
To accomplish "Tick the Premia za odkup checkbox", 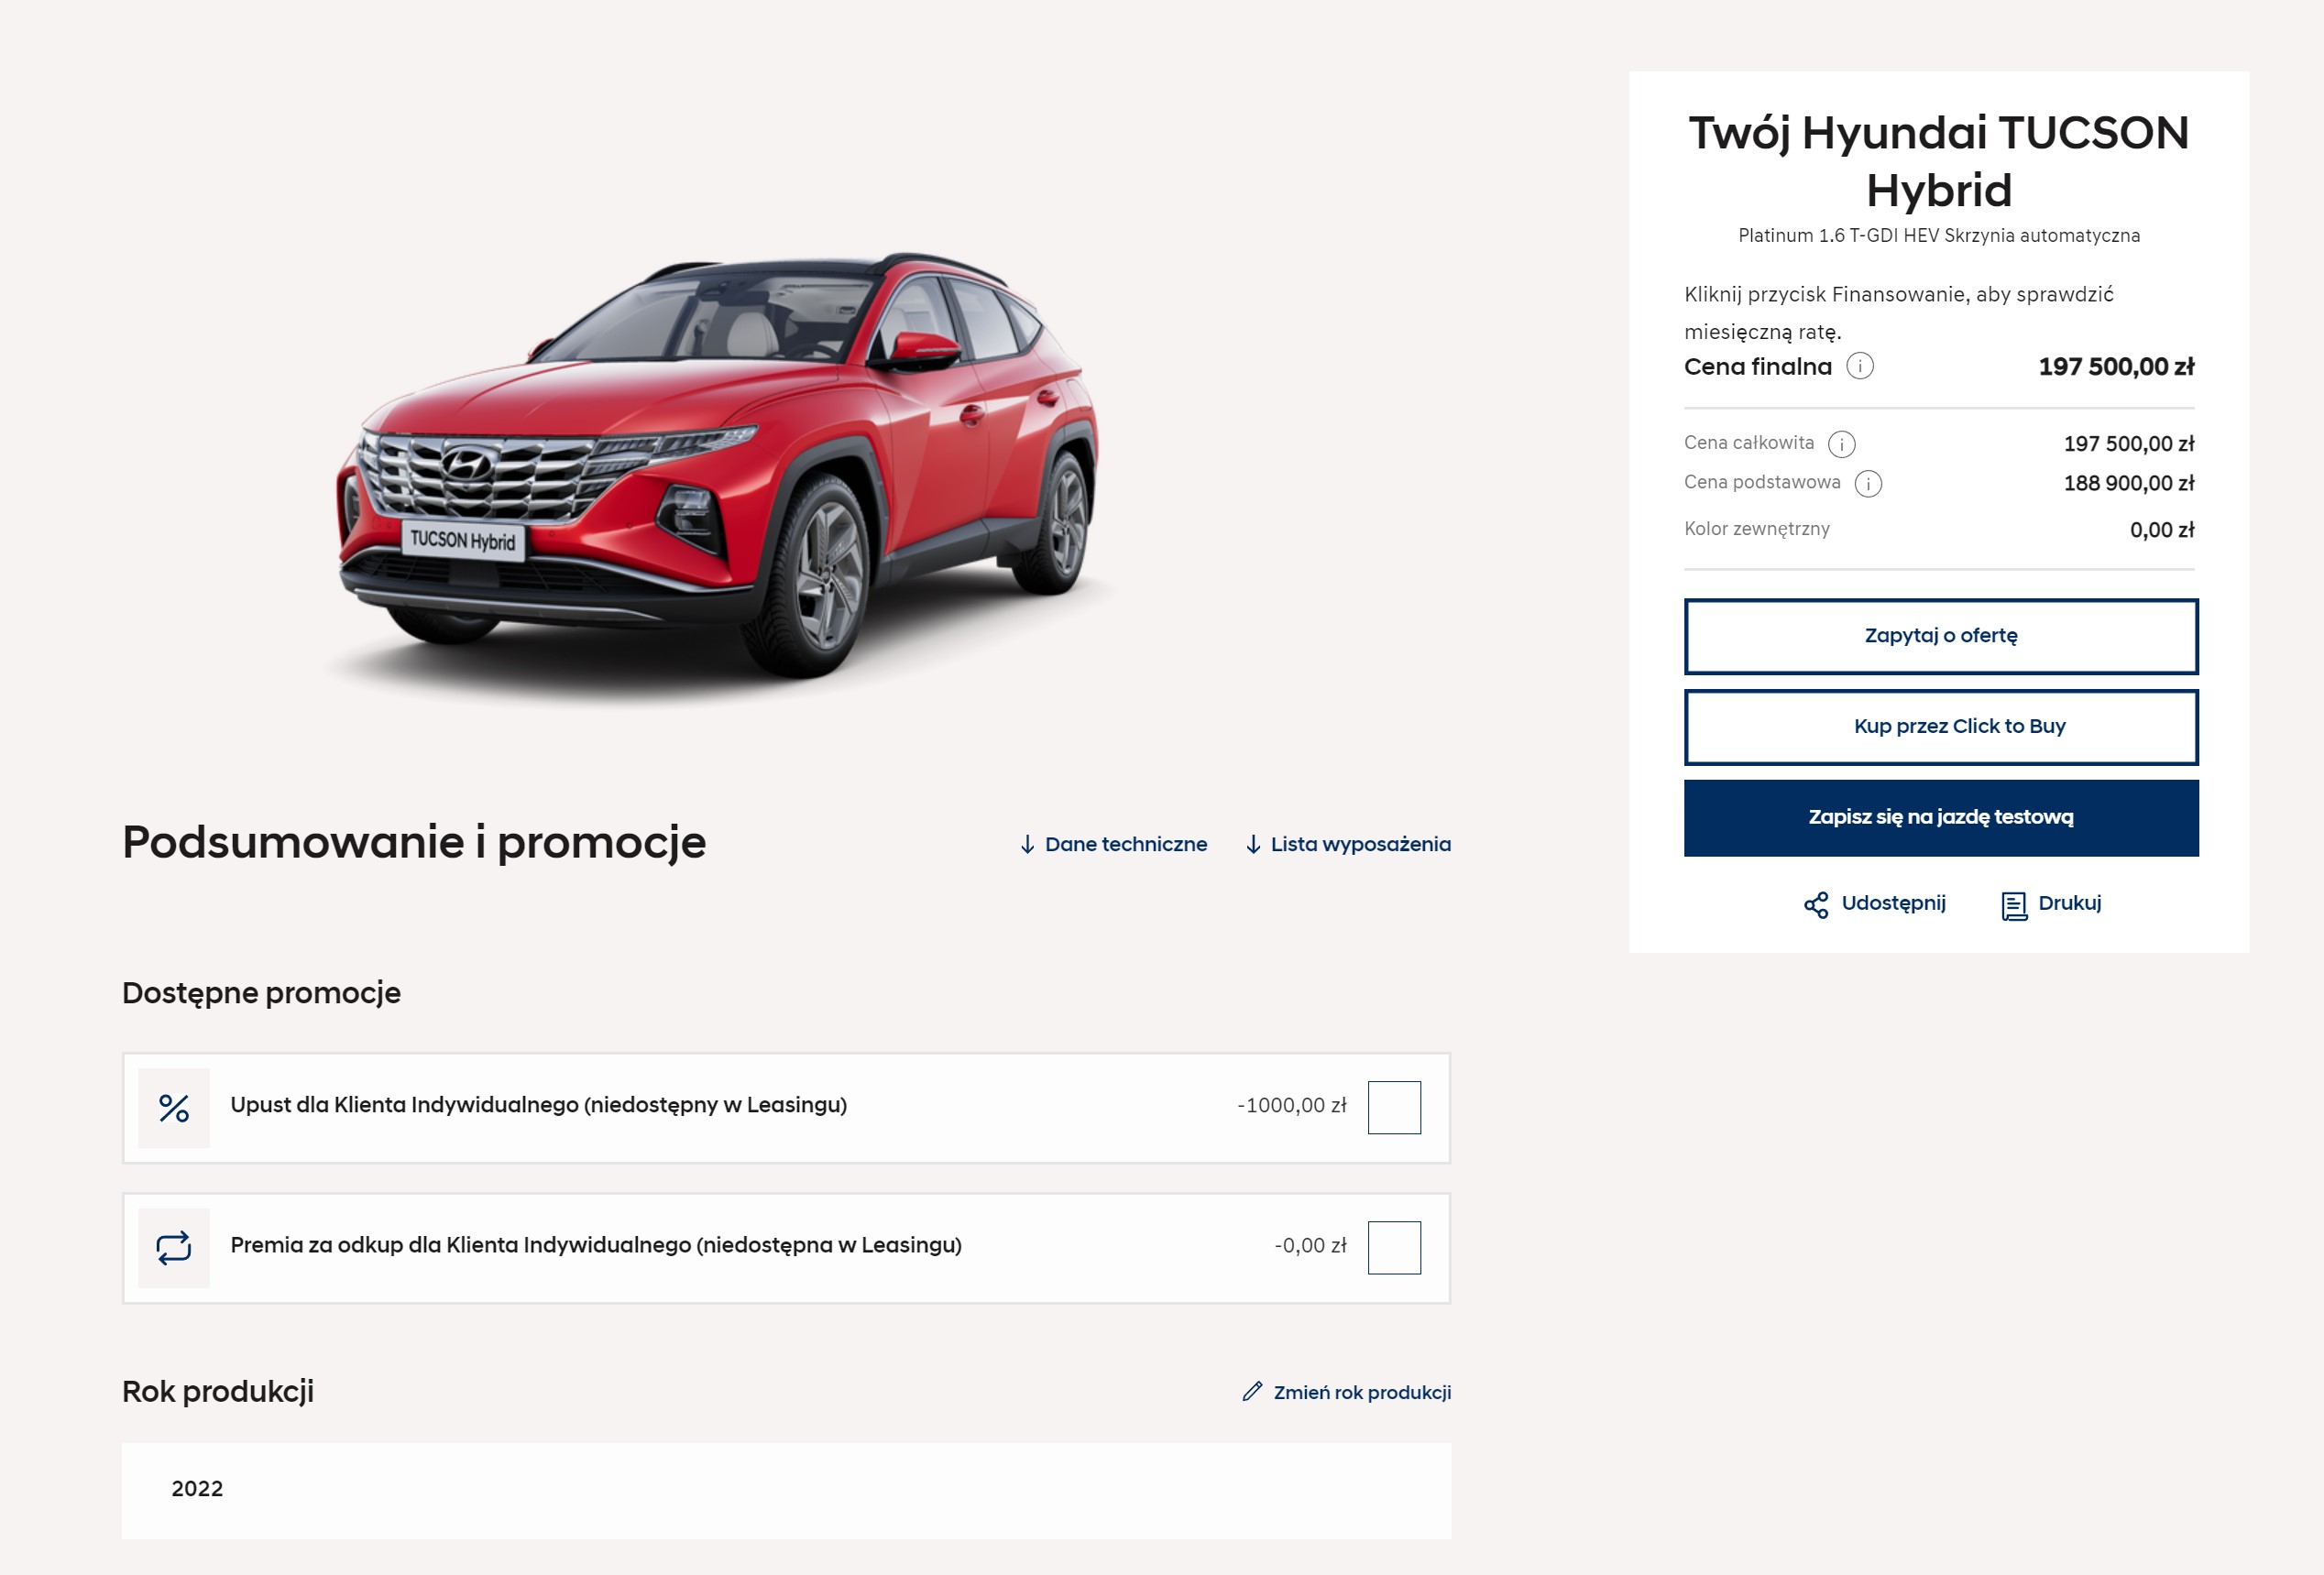I will (1393, 1247).
